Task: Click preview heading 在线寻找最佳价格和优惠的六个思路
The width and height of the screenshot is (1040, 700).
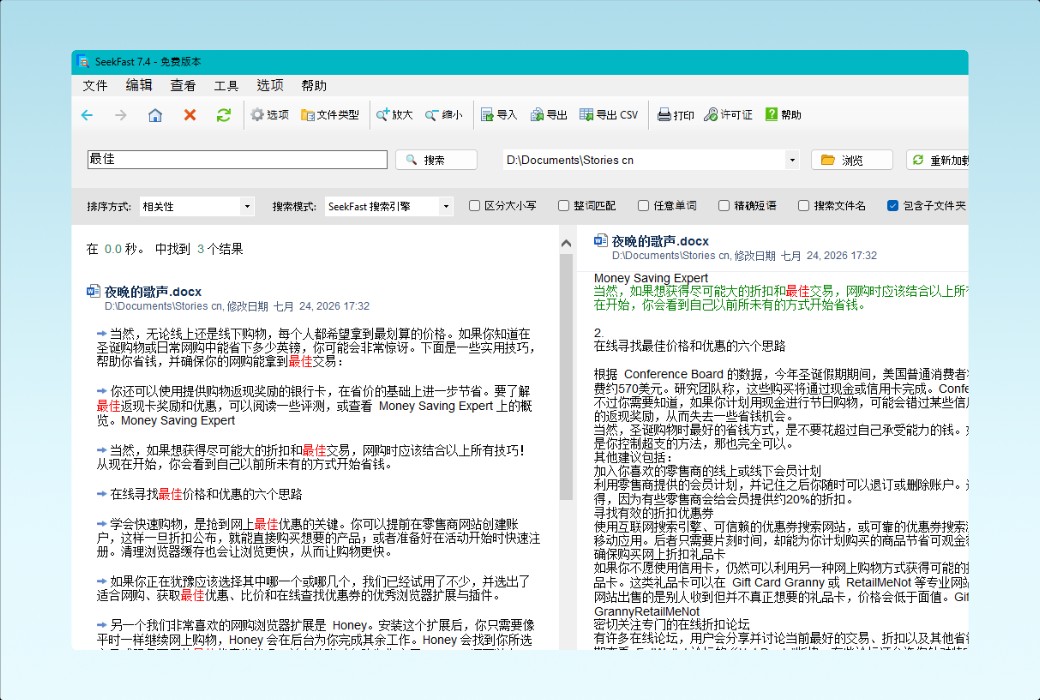Action: coord(689,346)
